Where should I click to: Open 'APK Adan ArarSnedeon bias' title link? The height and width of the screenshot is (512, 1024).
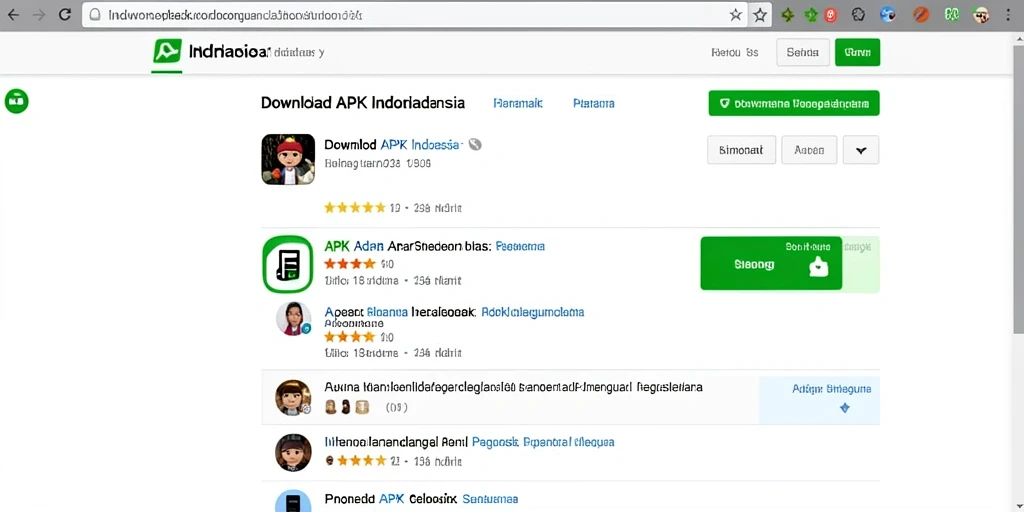pyautogui.click(x=408, y=246)
